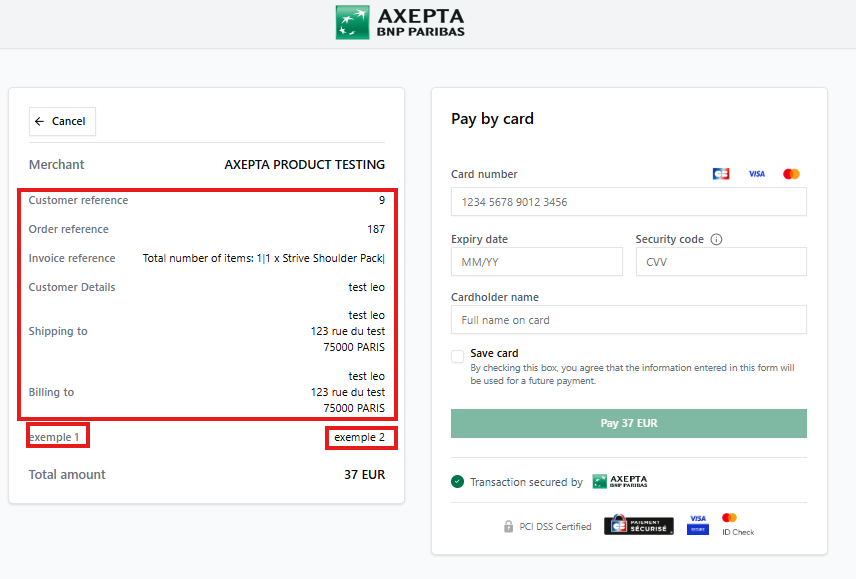Click the Paiement Sécurisé CB badge

pos(639,525)
